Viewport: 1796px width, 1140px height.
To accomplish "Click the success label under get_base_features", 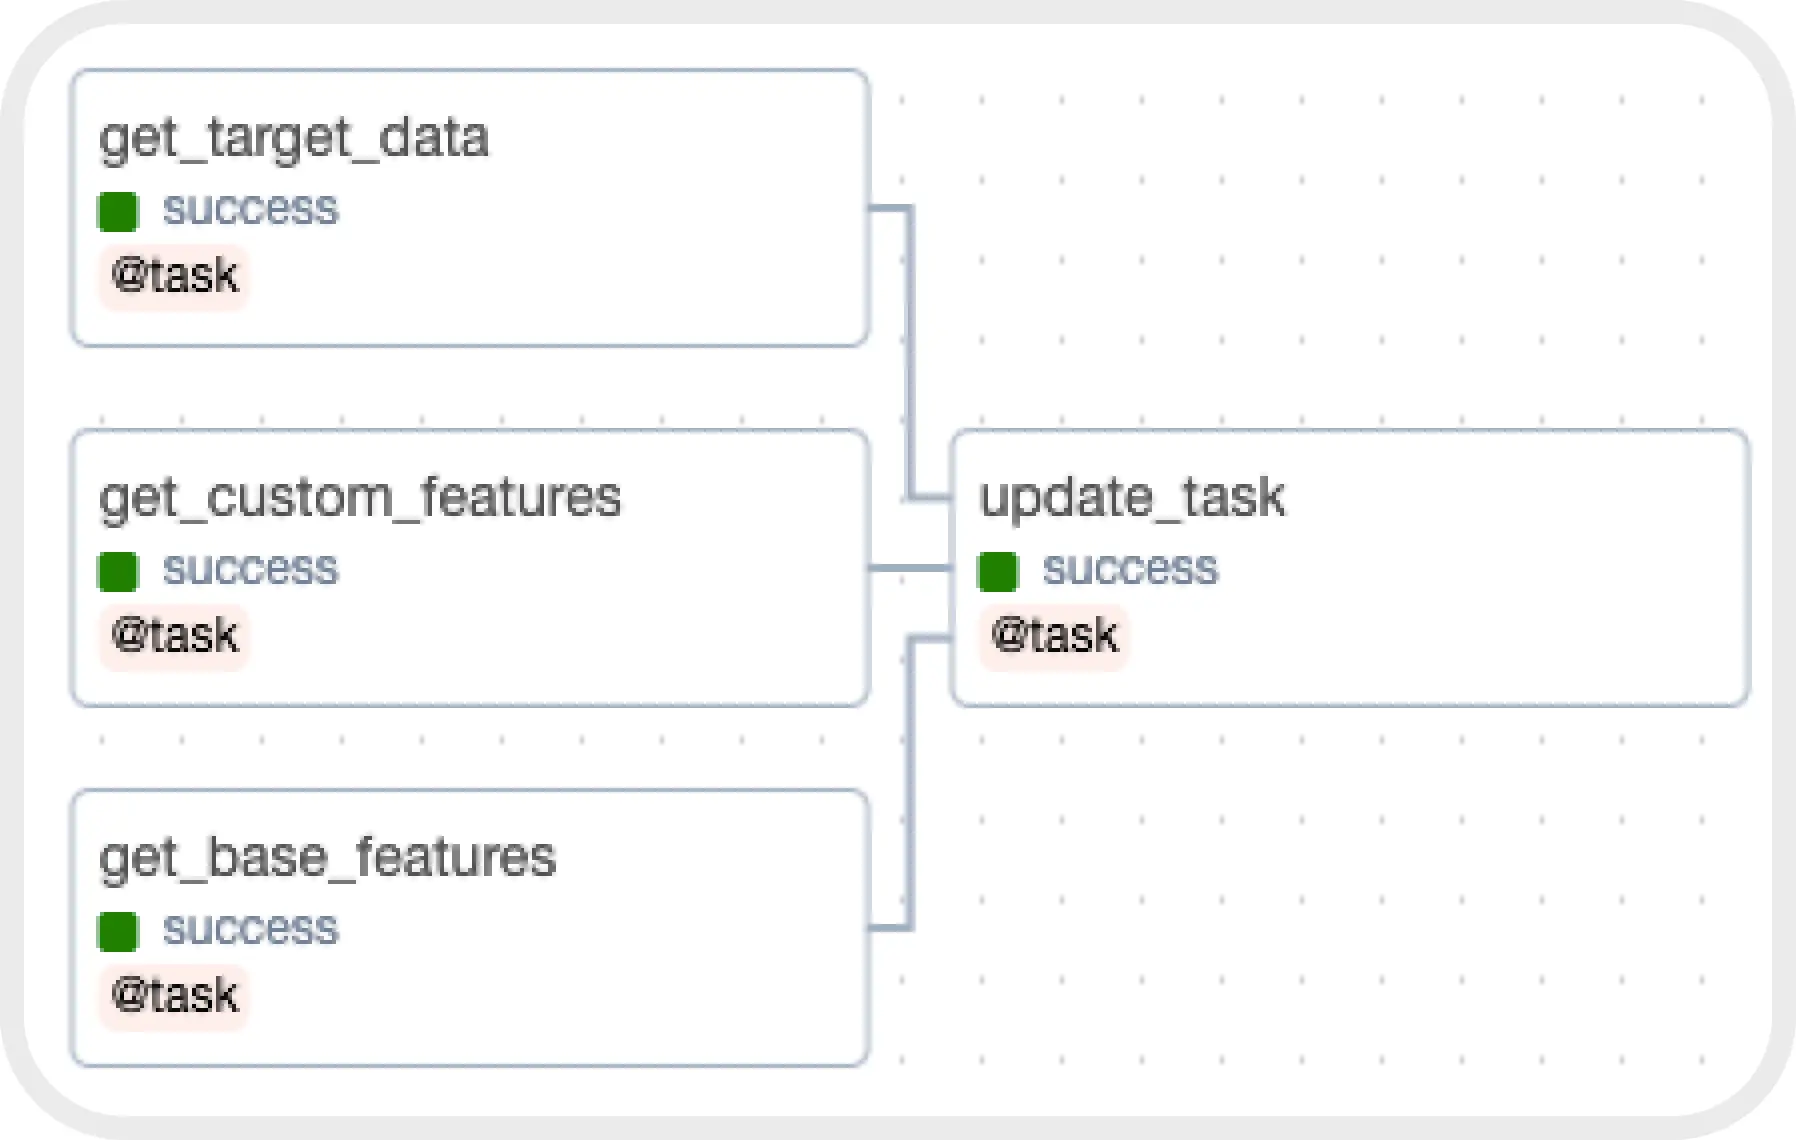I will [250, 929].
